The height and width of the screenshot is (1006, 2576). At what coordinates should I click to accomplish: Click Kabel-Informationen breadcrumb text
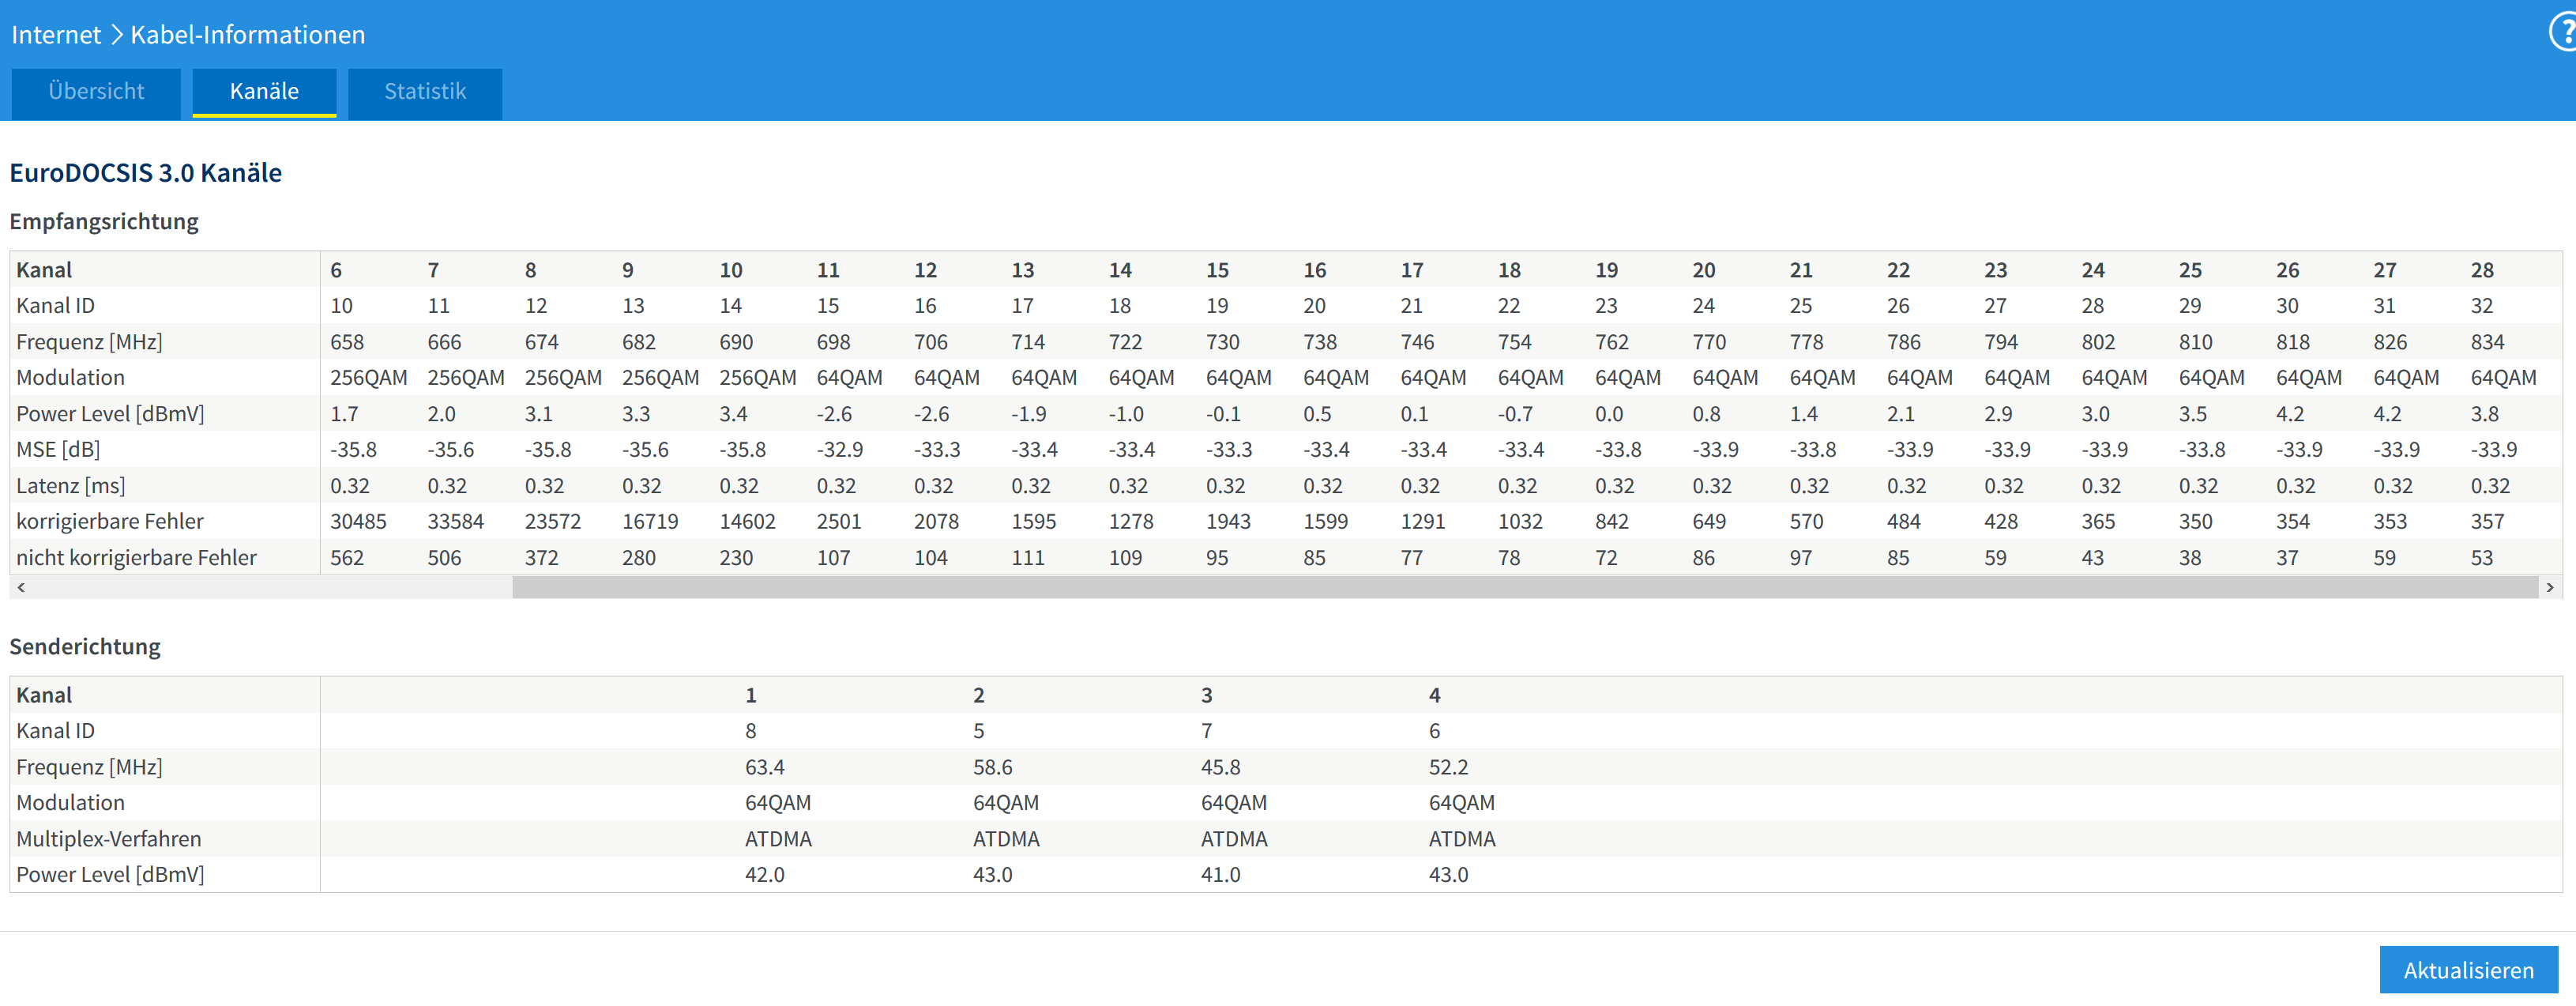(x=247, y=35)
